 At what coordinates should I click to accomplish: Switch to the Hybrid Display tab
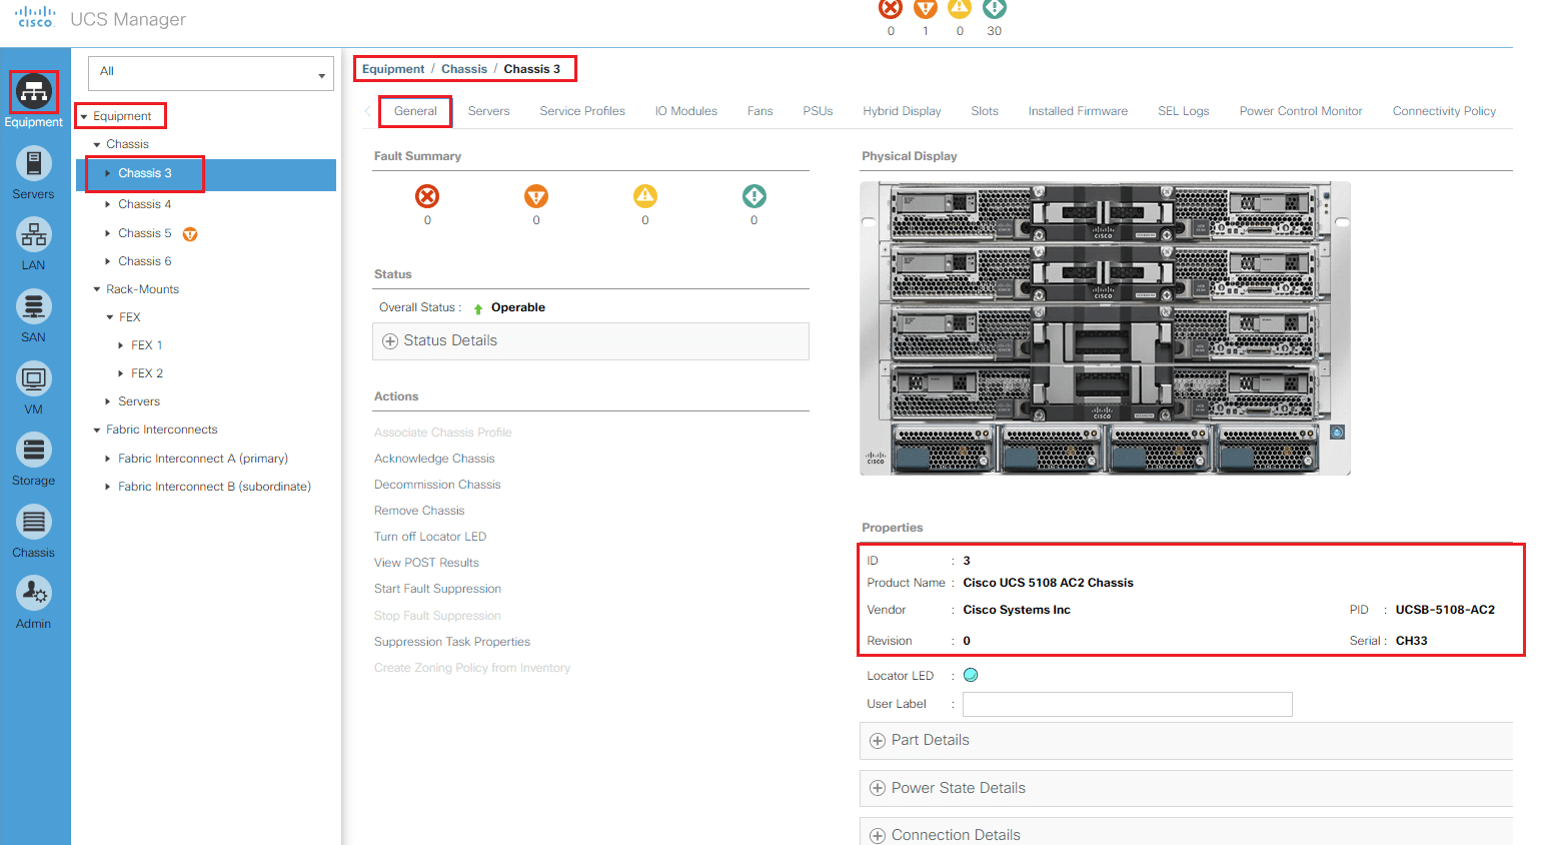click(x=902, y=111)
